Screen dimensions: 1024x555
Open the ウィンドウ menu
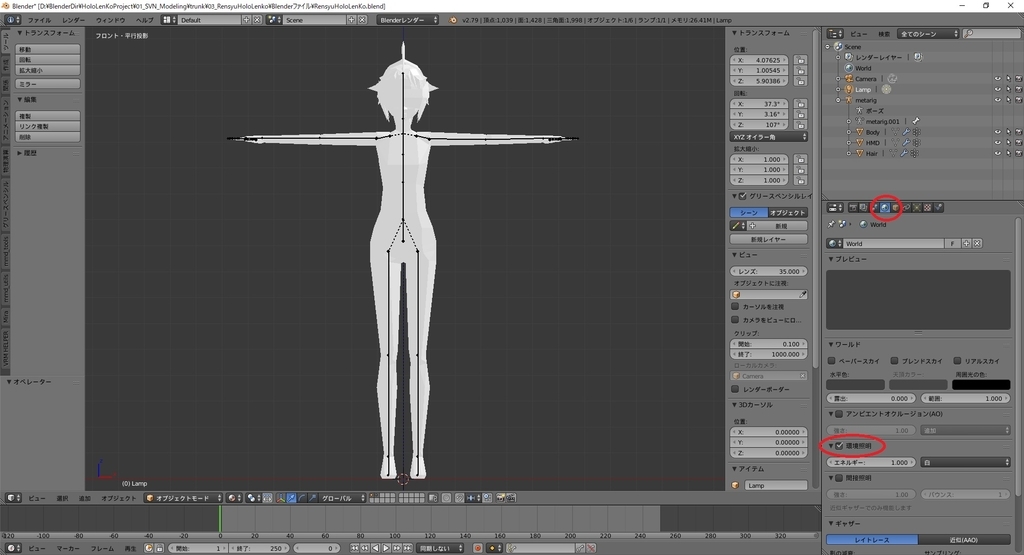[x=110, y=20]
